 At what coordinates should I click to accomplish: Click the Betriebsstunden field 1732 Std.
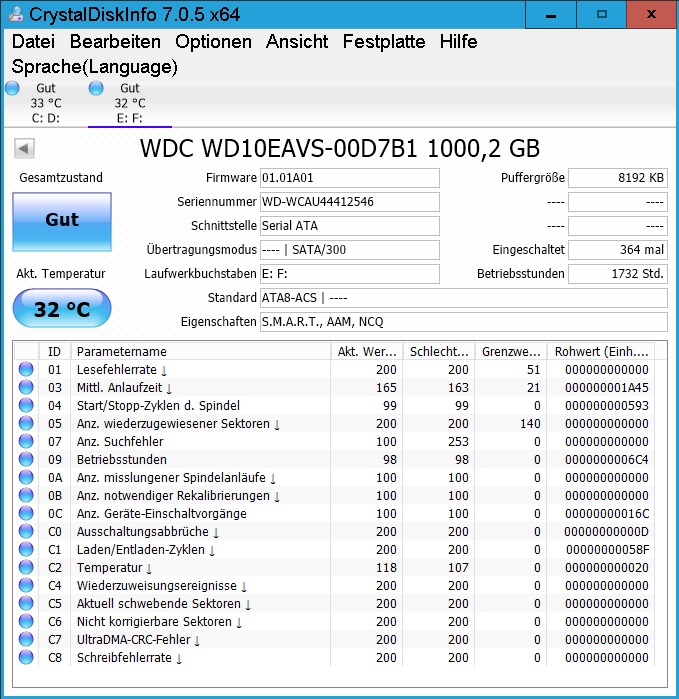point(618,274)
